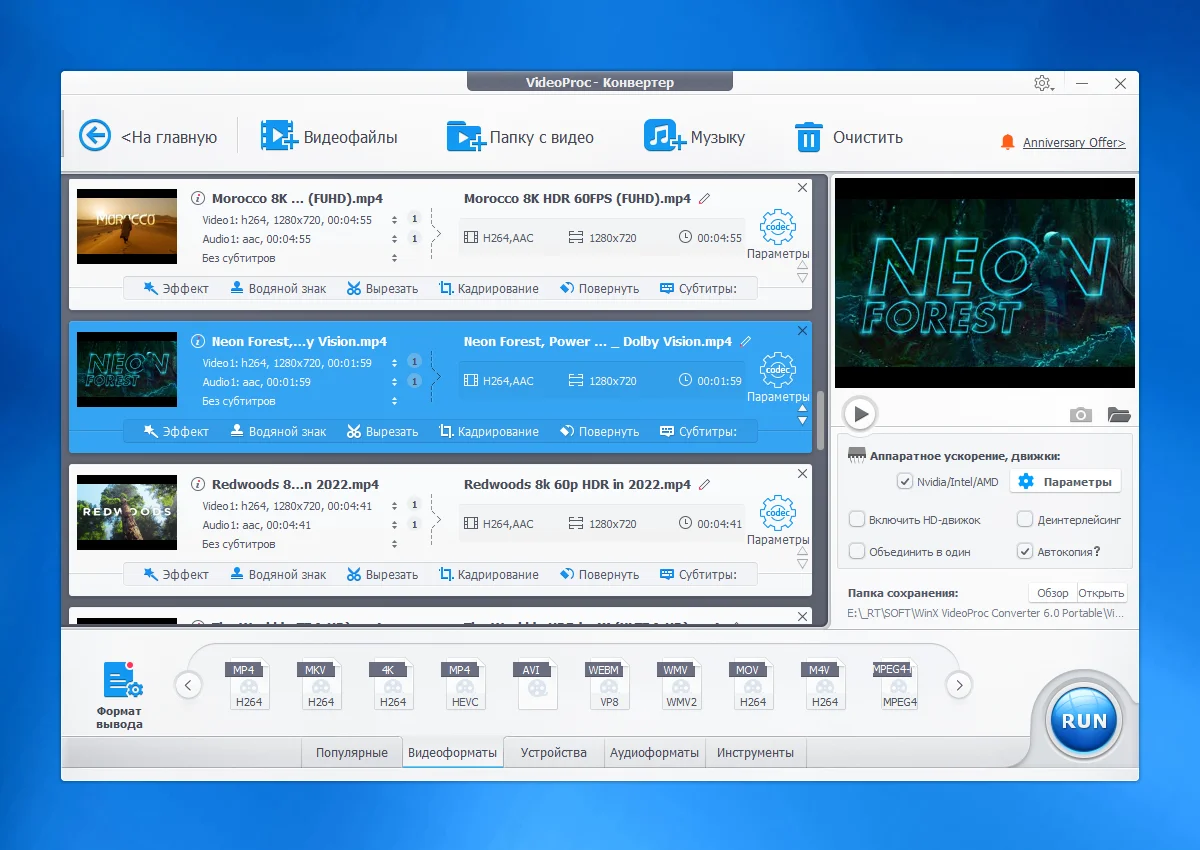Add music using the Музыку icon
Screen dimensions: 1200x850
(664, 137)
